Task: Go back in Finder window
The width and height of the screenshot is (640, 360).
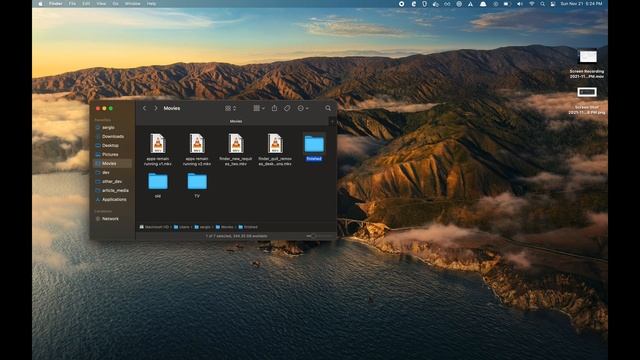Action: (144, 108)
